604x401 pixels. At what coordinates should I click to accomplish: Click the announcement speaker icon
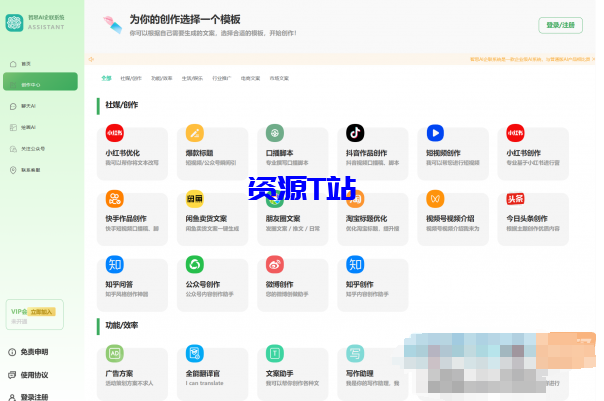[91, 59]
